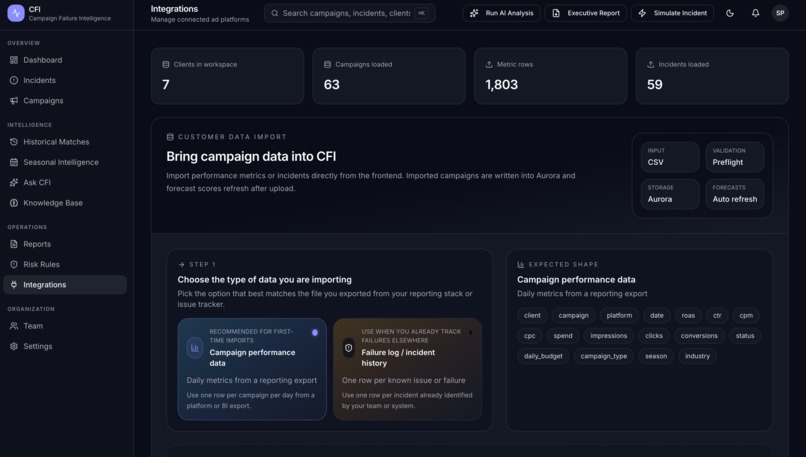Click the 'impressions' field chip
This screenshot has height=457, width=806.
tap(609, 336)
